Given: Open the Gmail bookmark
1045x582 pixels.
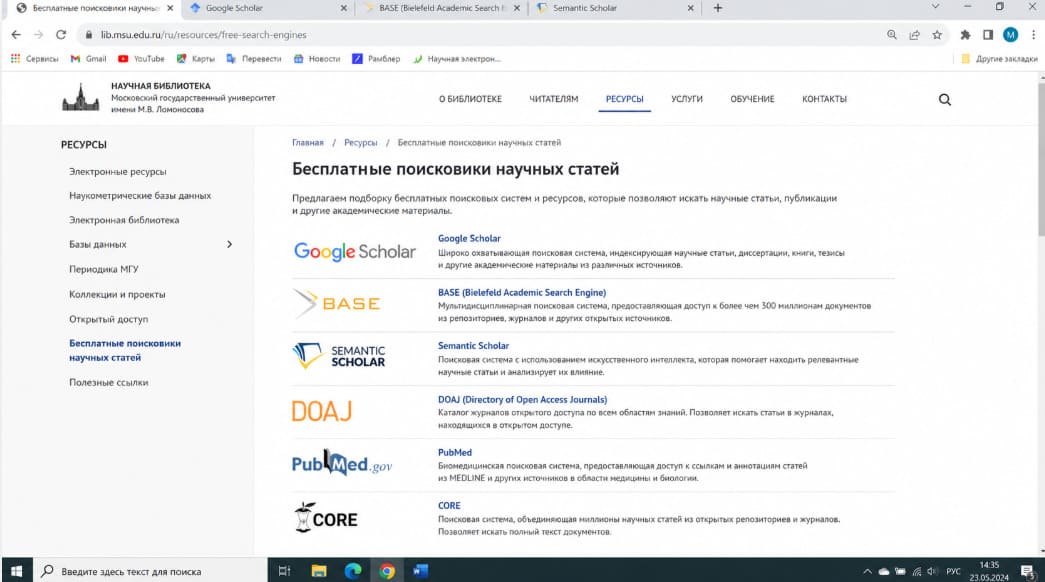Looking at the screenshot, I should point(88,59).
